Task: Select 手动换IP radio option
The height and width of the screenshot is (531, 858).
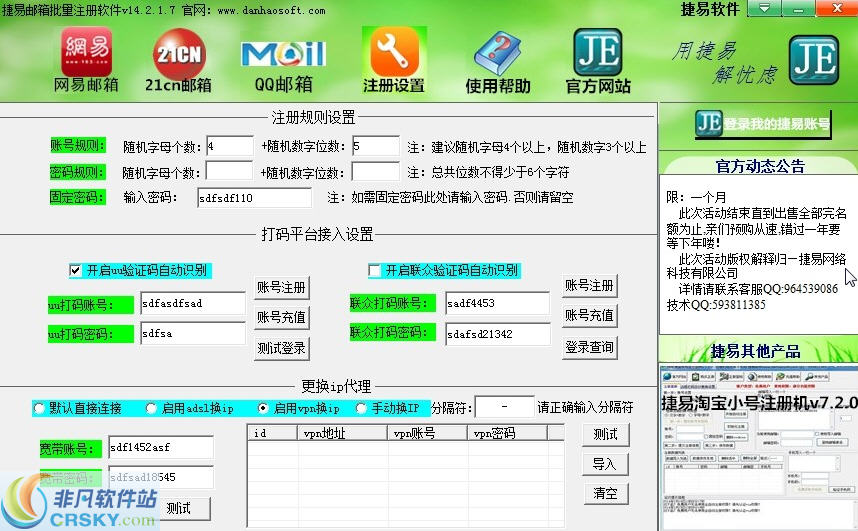Action: [x=361, y=408]
